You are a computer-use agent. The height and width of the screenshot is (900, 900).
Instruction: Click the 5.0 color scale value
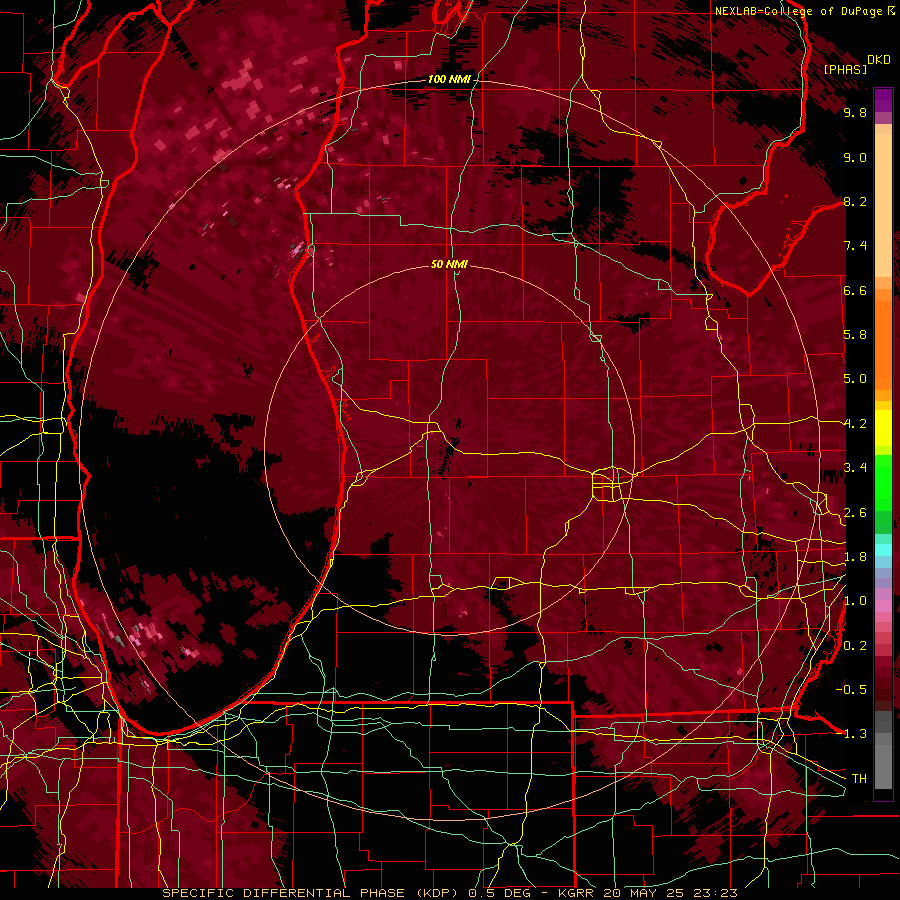(855, 379)
